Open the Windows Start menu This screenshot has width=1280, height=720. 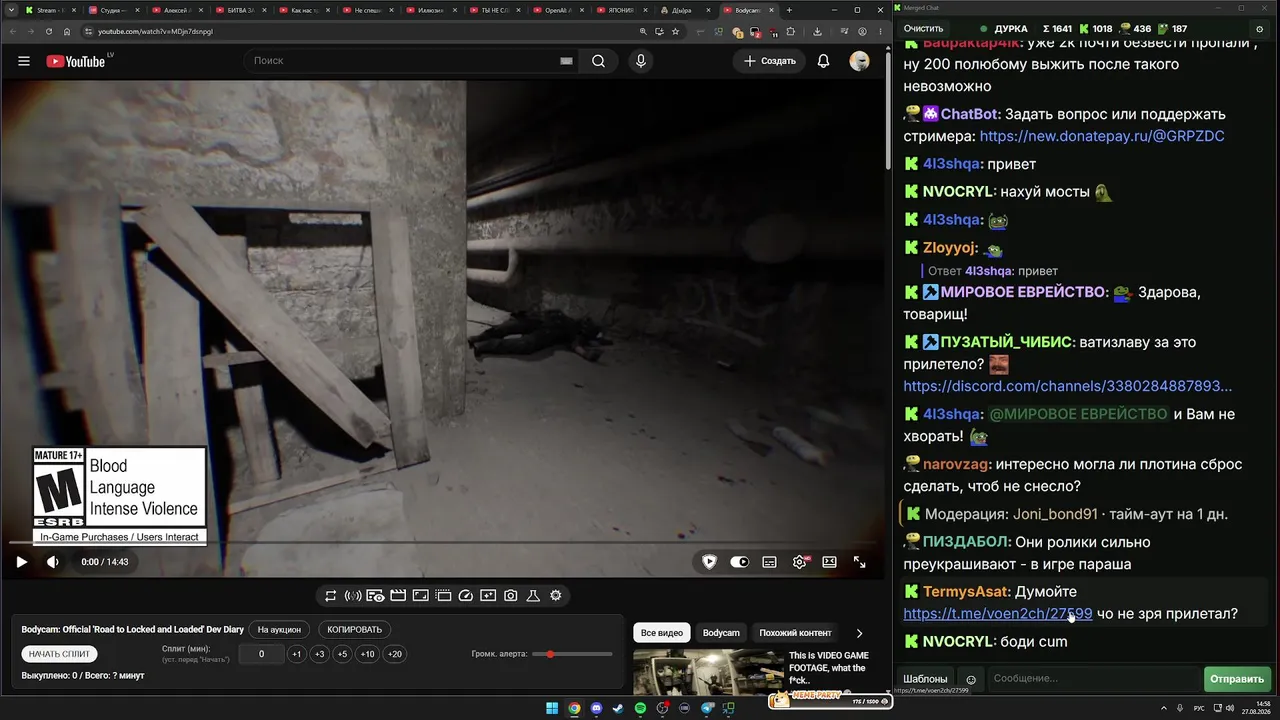coord(551,708)
